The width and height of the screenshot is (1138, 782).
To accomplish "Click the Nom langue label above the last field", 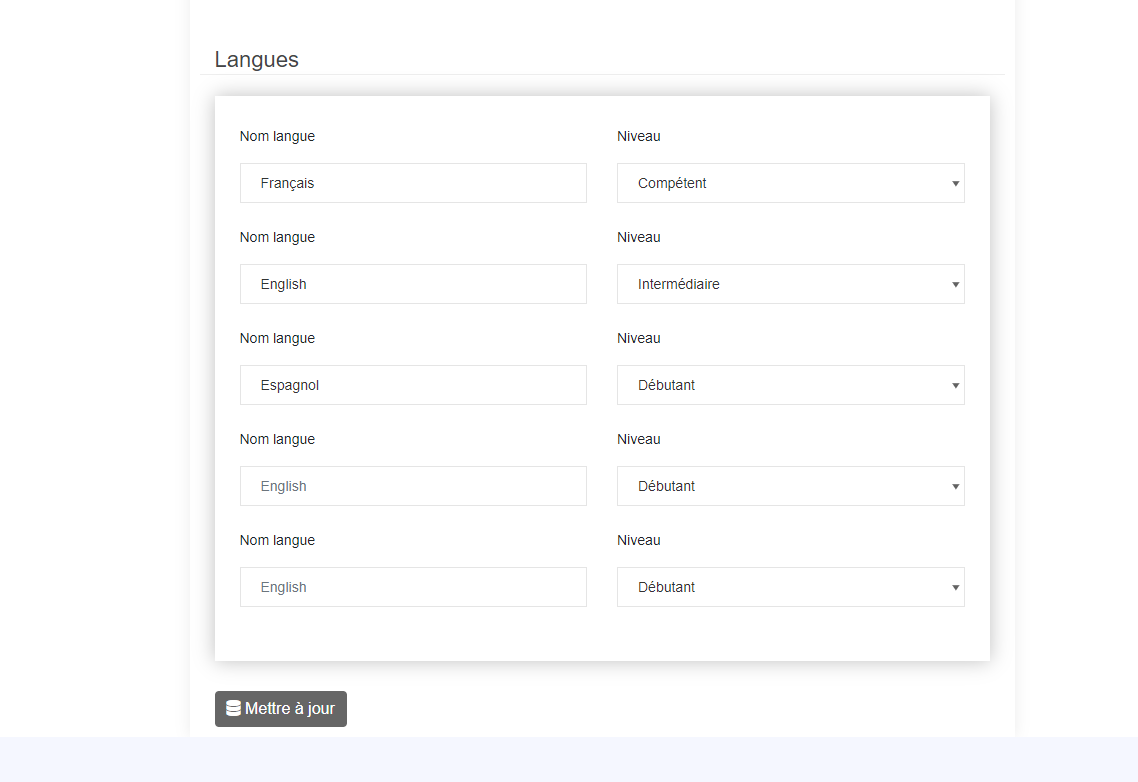I will pos(277,540).
